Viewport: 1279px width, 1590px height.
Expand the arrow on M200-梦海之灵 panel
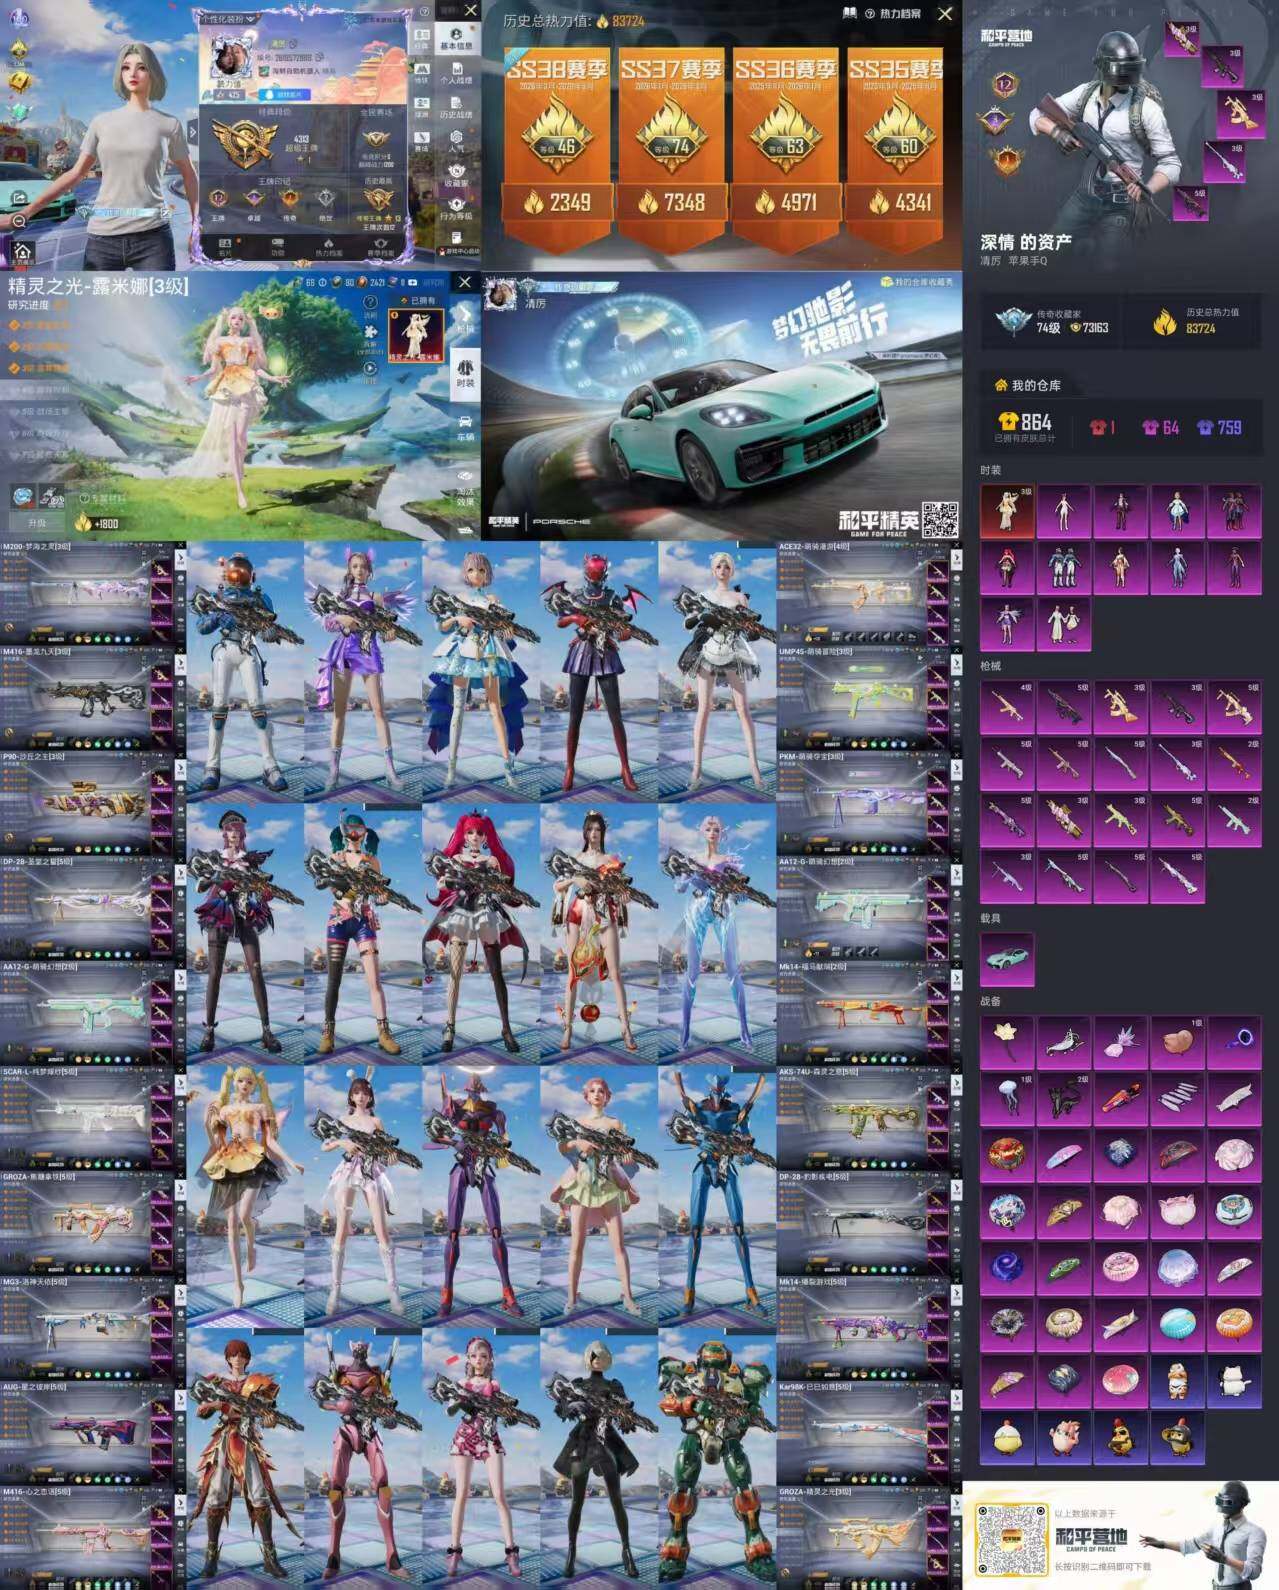pos(180,558)
